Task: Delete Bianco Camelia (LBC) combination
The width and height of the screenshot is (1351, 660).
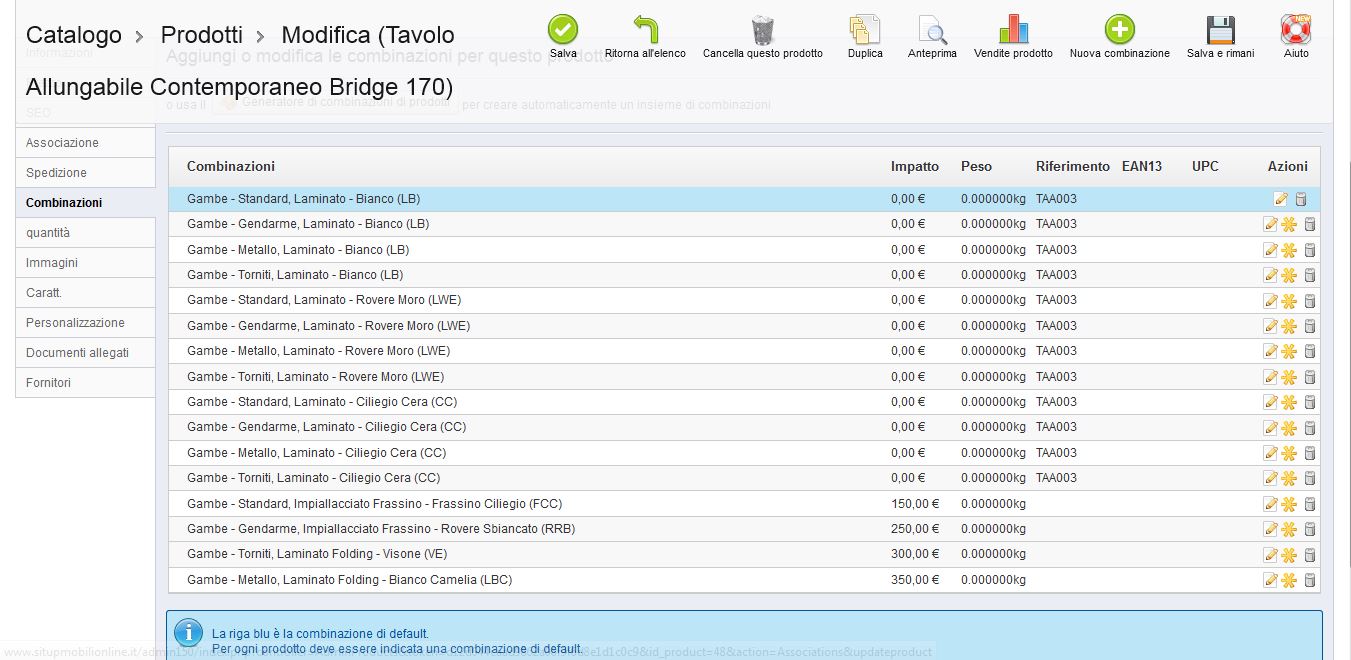Action: pos(1310,580)
